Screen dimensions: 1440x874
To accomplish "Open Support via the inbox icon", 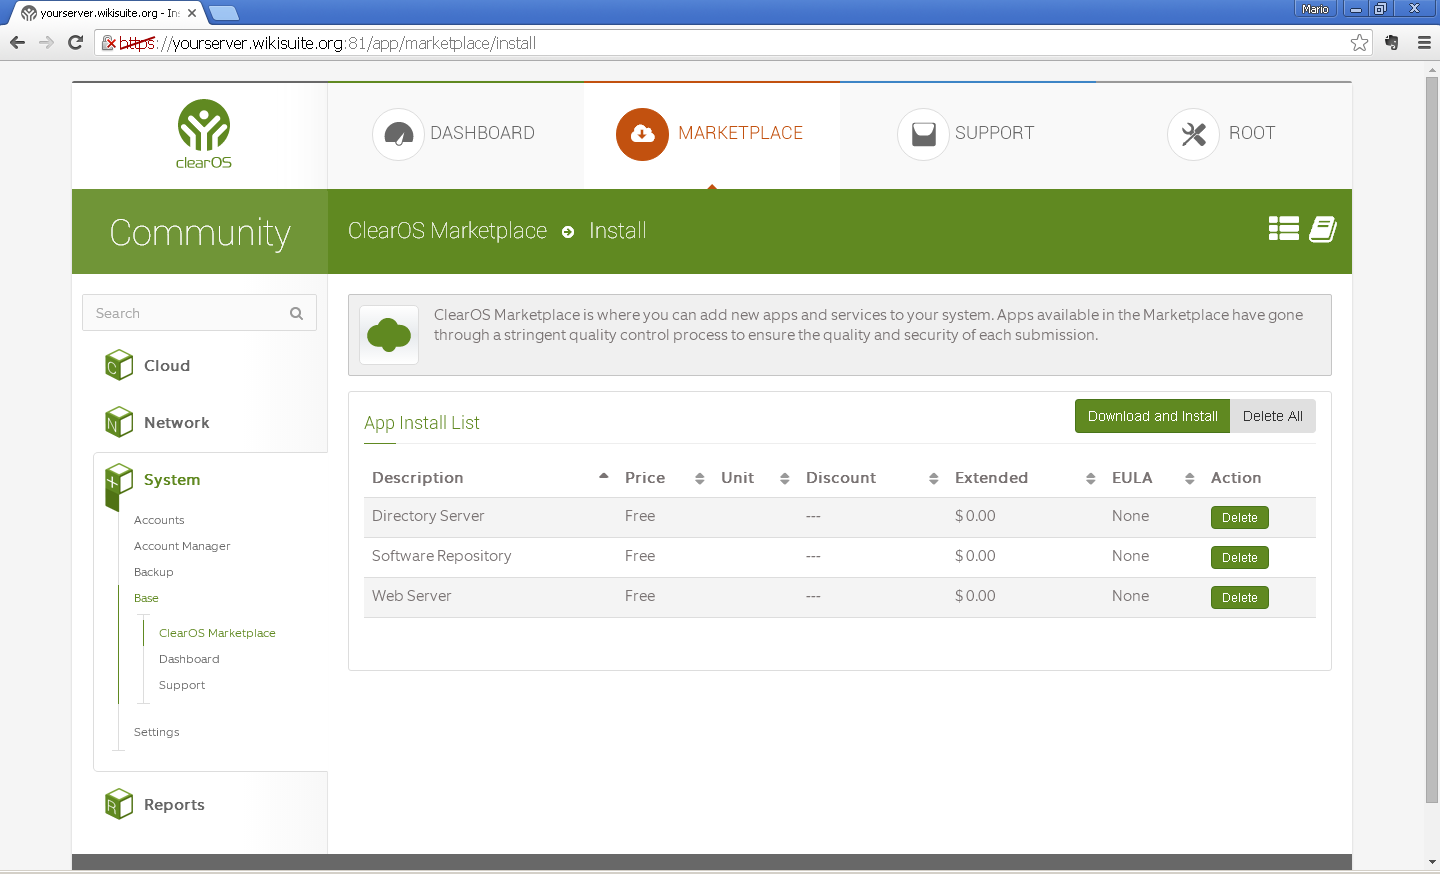I will point(923,134).
